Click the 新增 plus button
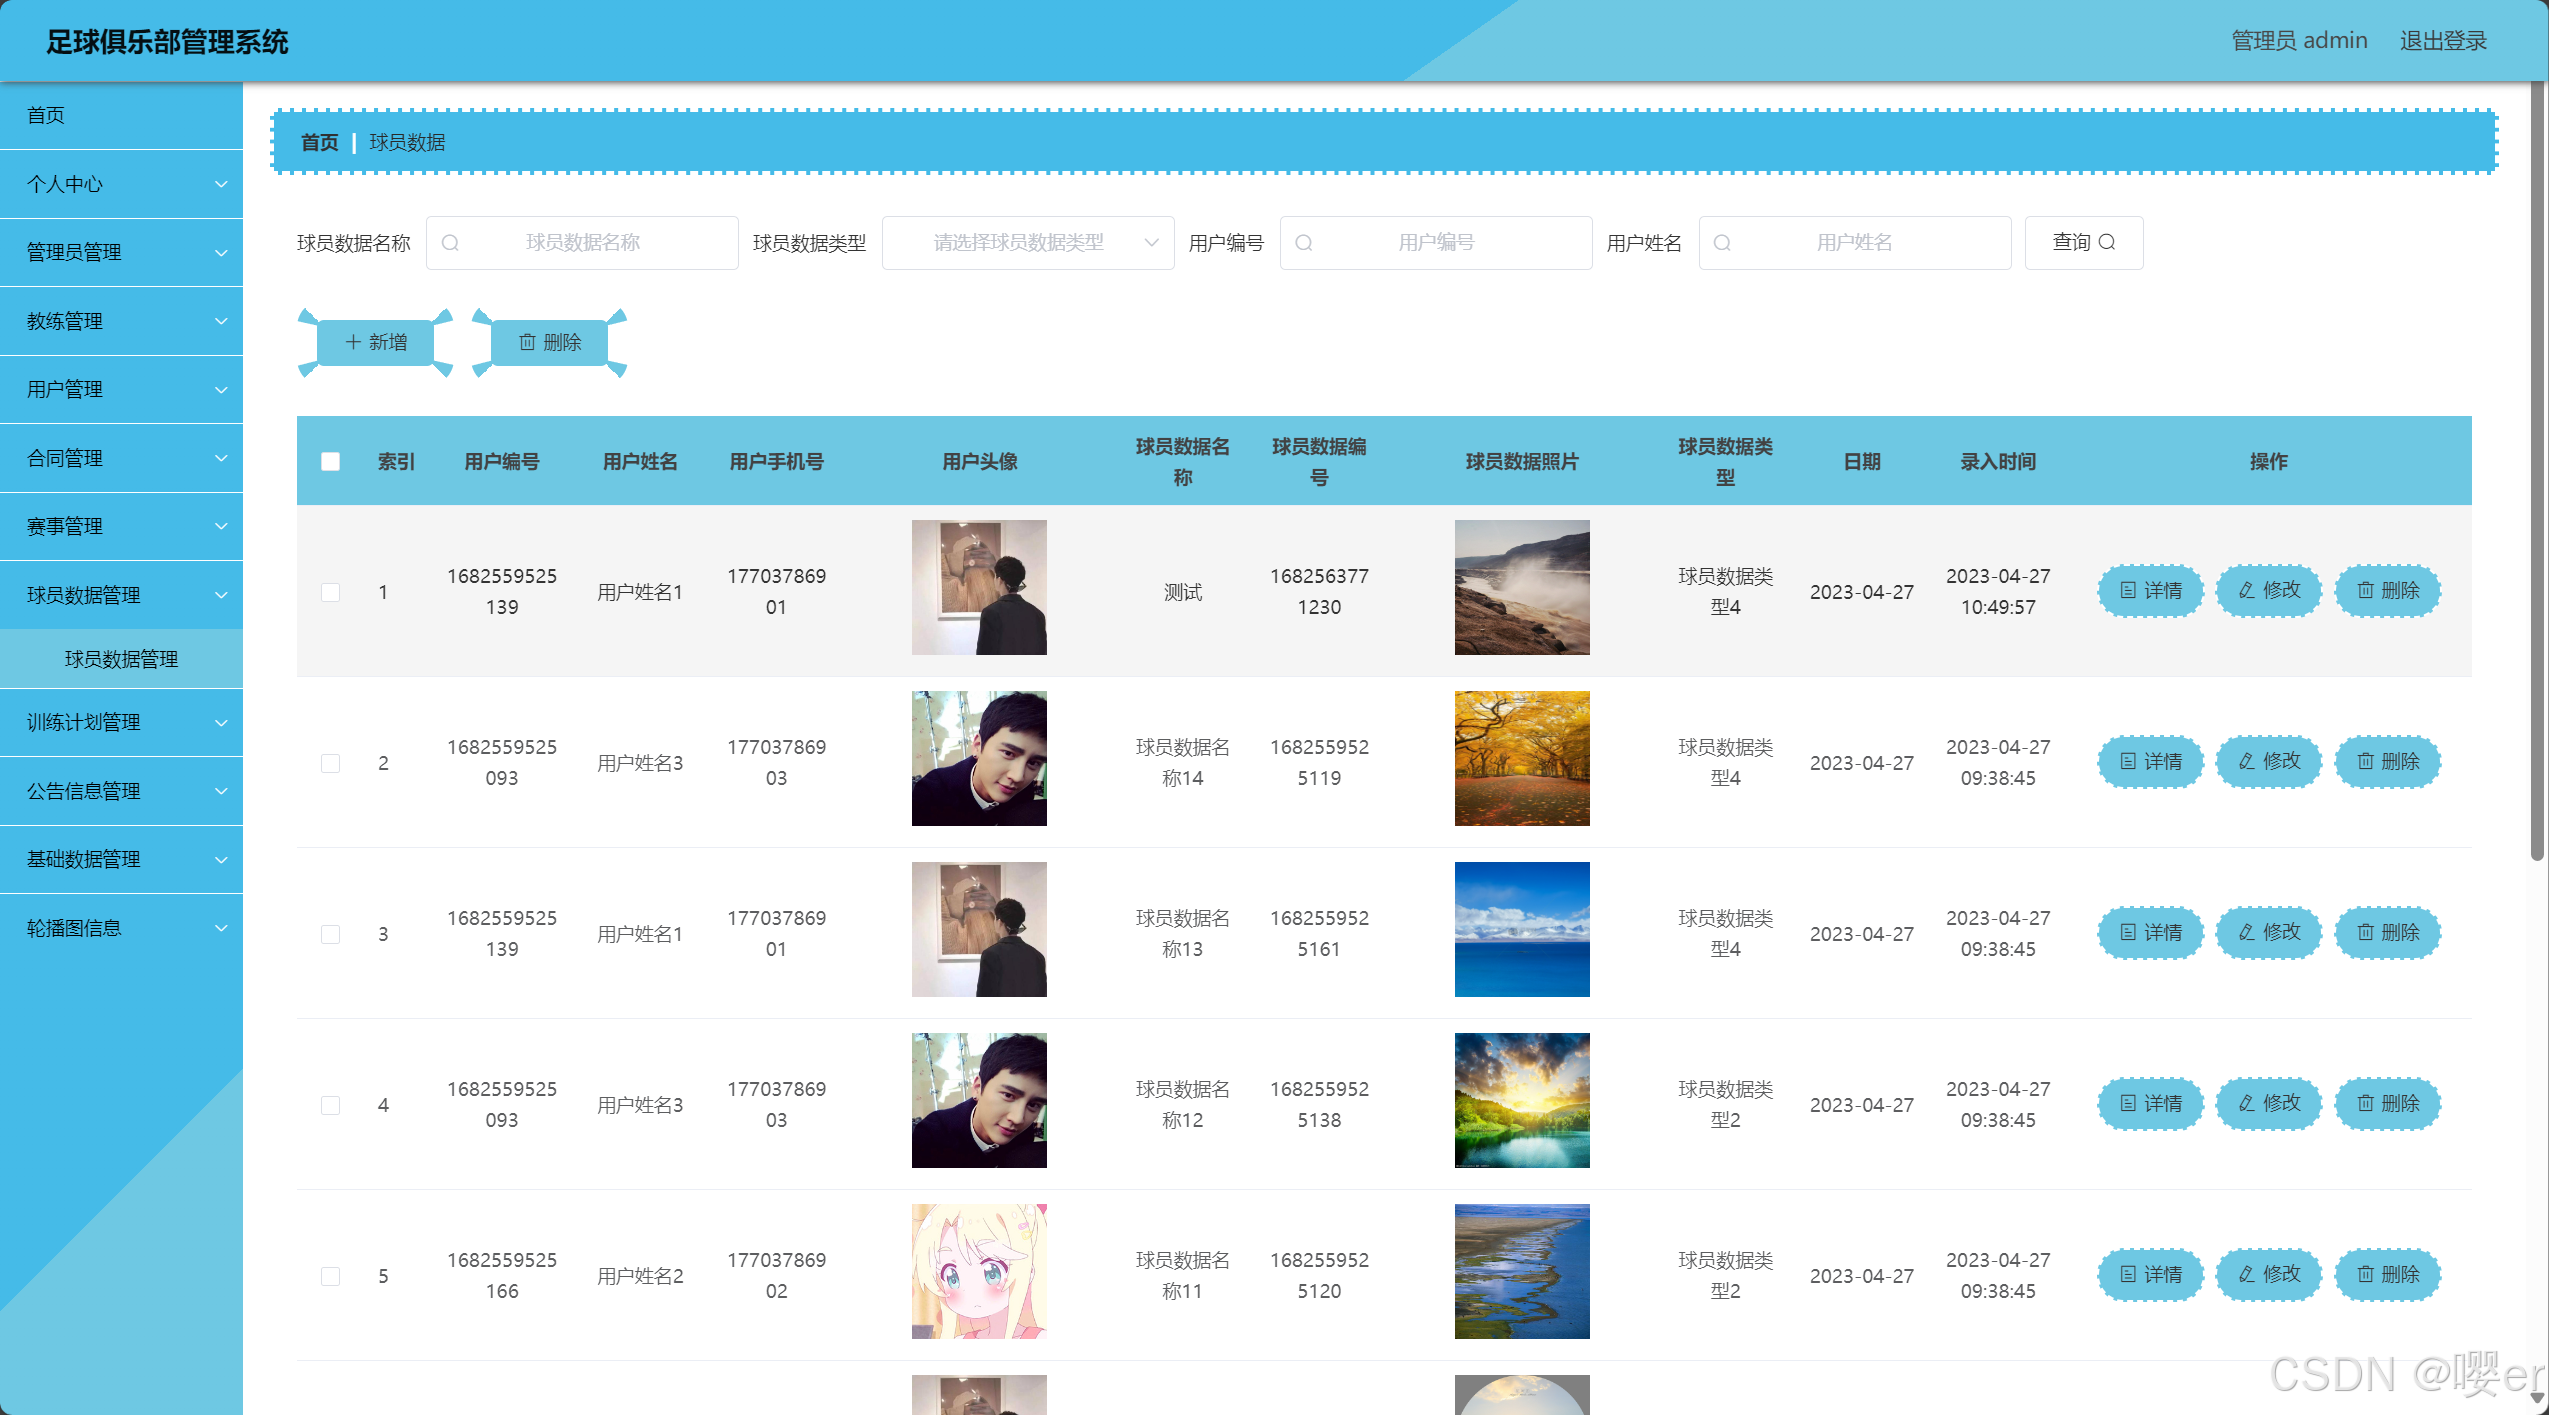The width and height of the screenshot is (2549, 1415). click(376, 343)
